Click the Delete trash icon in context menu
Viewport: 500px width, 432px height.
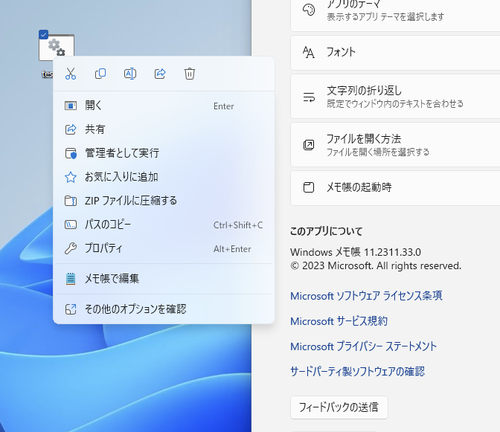(190, 73)
